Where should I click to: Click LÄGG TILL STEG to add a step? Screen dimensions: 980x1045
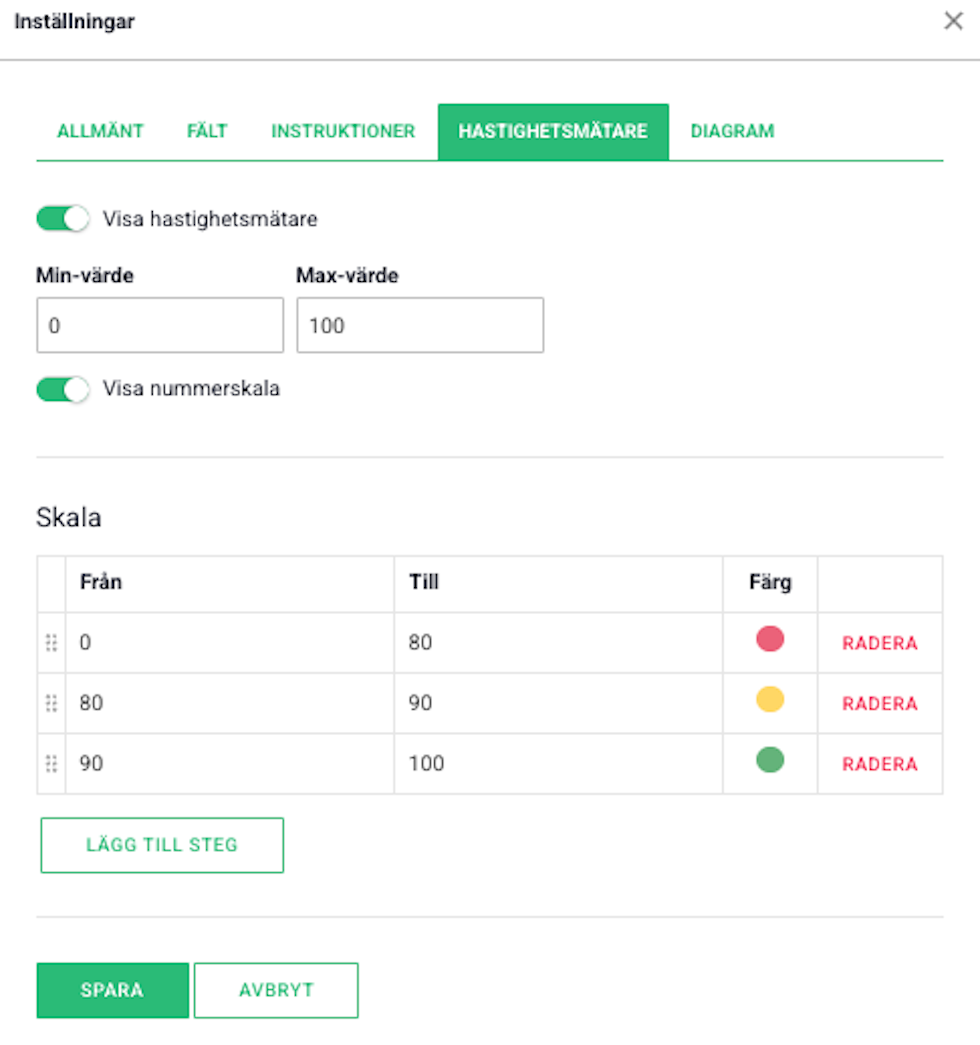coord(162,844)
